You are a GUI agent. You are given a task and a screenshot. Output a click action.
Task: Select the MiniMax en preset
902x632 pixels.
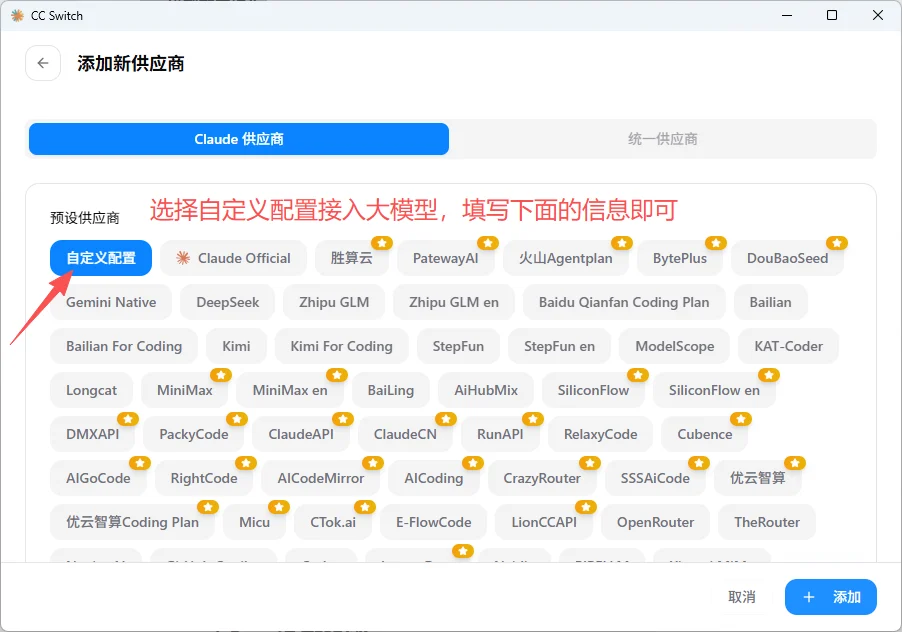[x=290, y=390]
